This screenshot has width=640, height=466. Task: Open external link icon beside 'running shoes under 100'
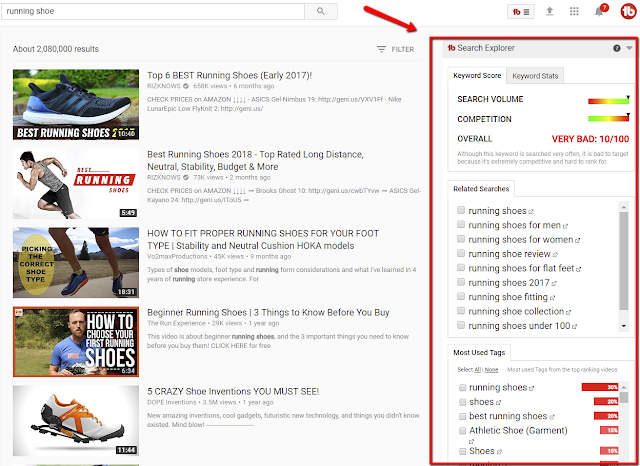coord(575,326)
